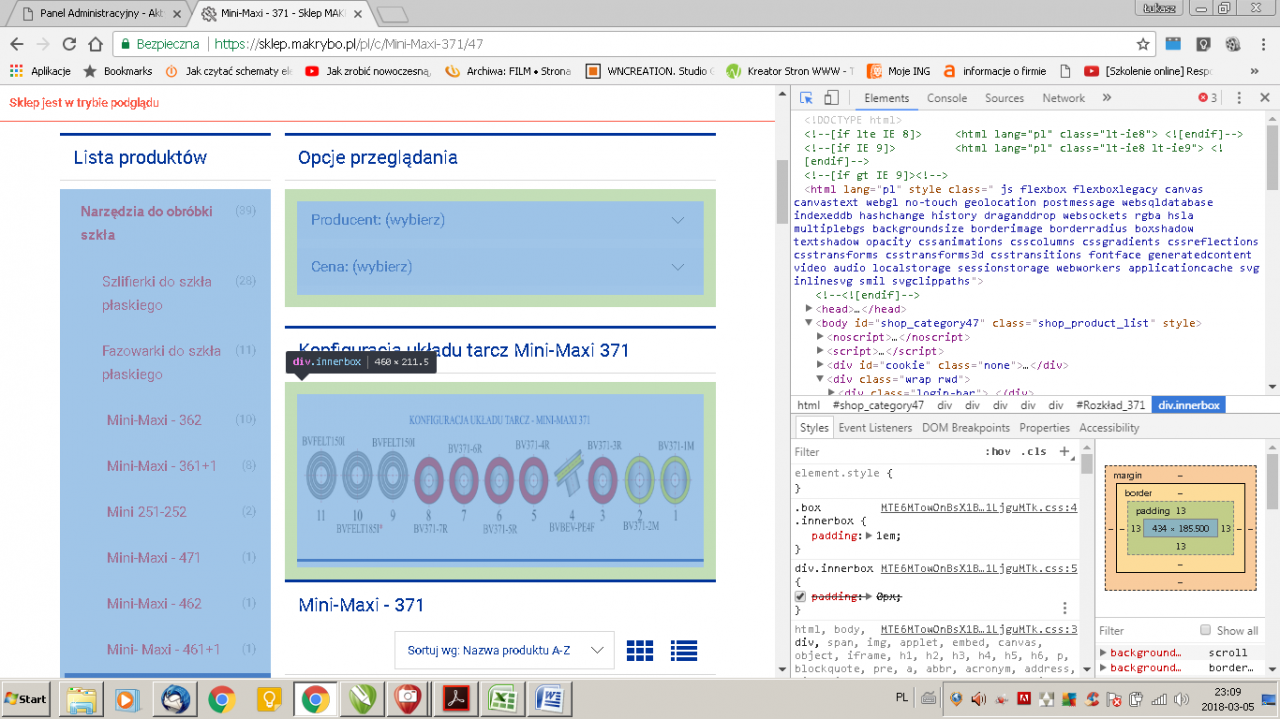Image resolution: width=1280 pixels, height=719 pixels.
Task: Expand the Cena filter dropdown
Action: point(498,267)
